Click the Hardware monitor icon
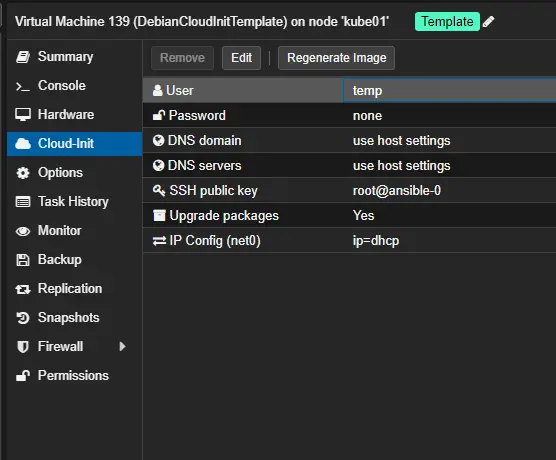The height and width of the screenshot is (460, 556). 23,115
